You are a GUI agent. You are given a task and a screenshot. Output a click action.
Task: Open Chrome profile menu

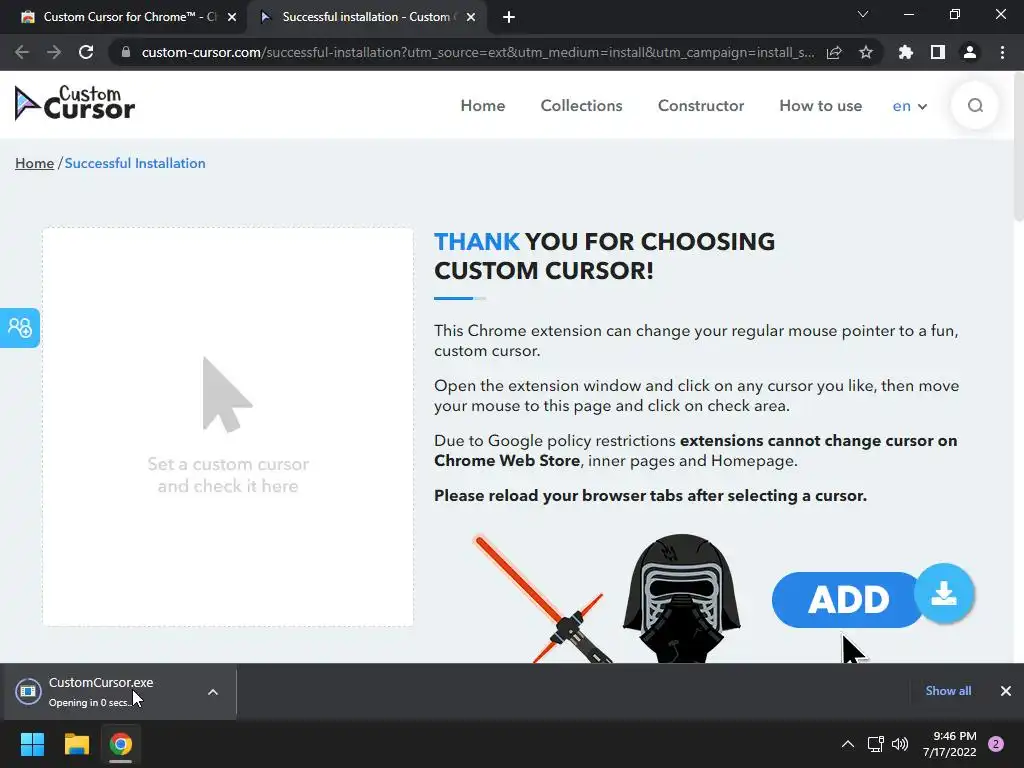tap(970, 52)
